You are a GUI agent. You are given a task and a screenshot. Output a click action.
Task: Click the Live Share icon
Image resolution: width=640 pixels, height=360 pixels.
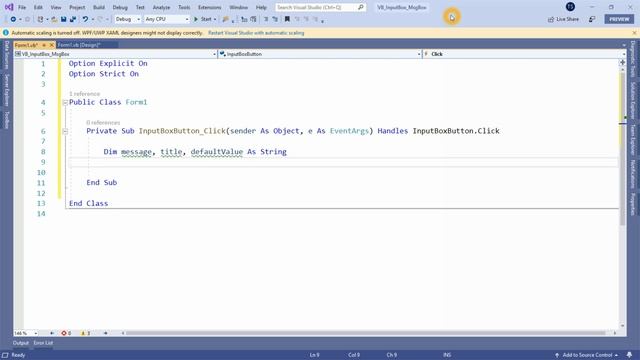551,19
